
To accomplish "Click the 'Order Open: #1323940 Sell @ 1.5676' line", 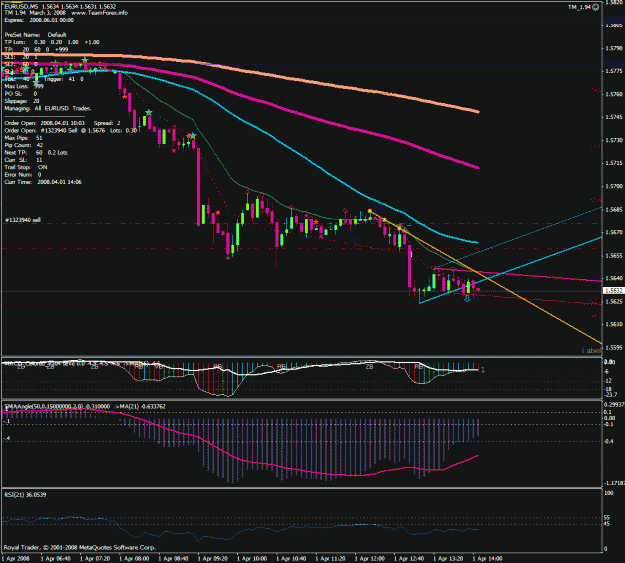I will click(x=71, y=131).
